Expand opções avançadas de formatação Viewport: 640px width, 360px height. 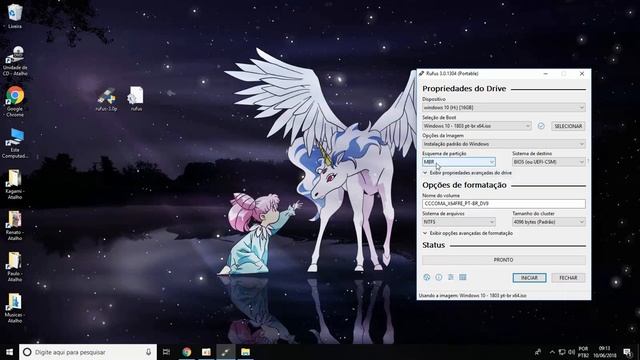tap(468, 233)
